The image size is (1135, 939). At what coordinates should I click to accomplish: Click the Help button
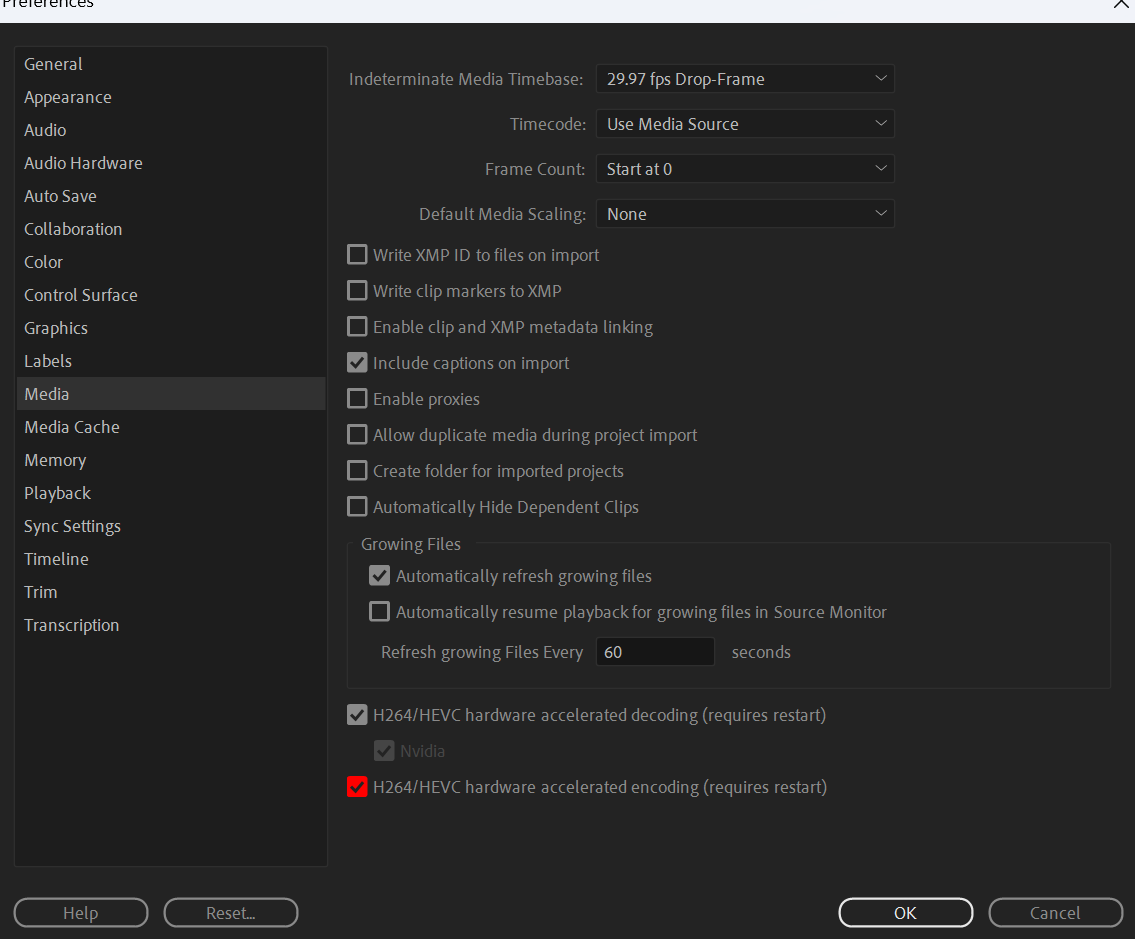[x=81, y=913]
